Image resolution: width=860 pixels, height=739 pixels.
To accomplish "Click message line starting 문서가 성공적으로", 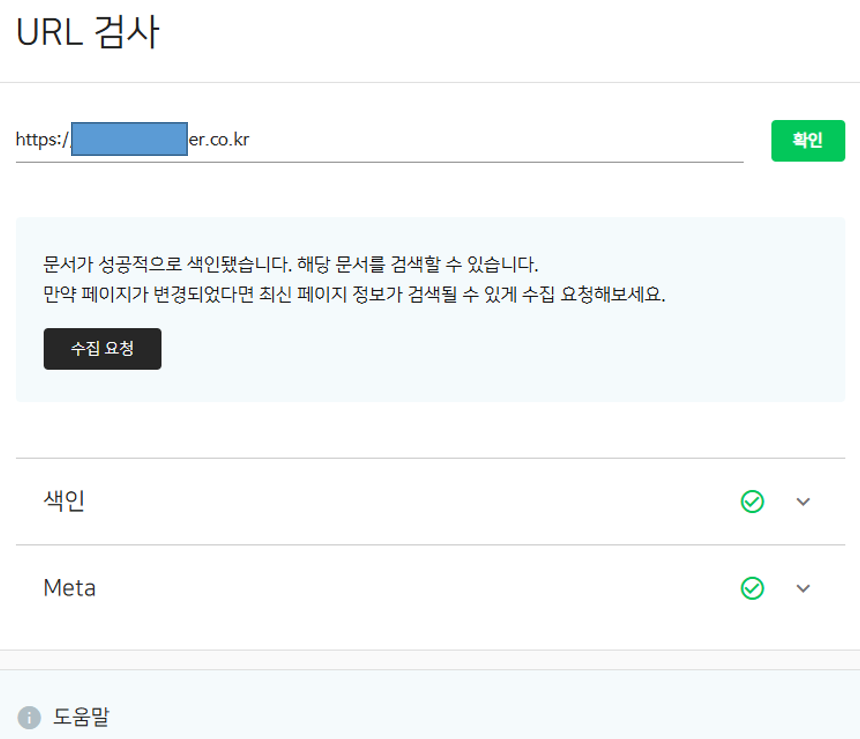I will 291,264.
